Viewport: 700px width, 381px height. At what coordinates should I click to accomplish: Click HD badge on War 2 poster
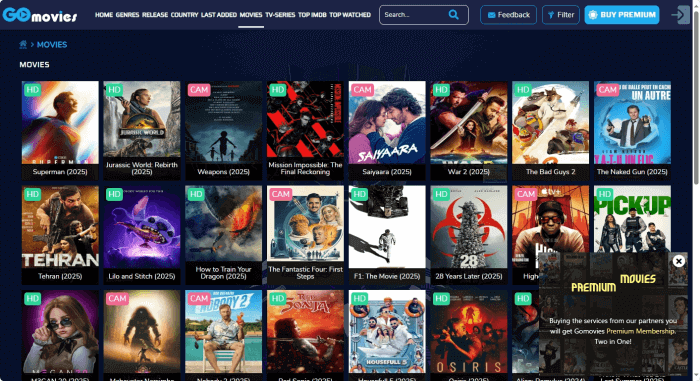441,90
